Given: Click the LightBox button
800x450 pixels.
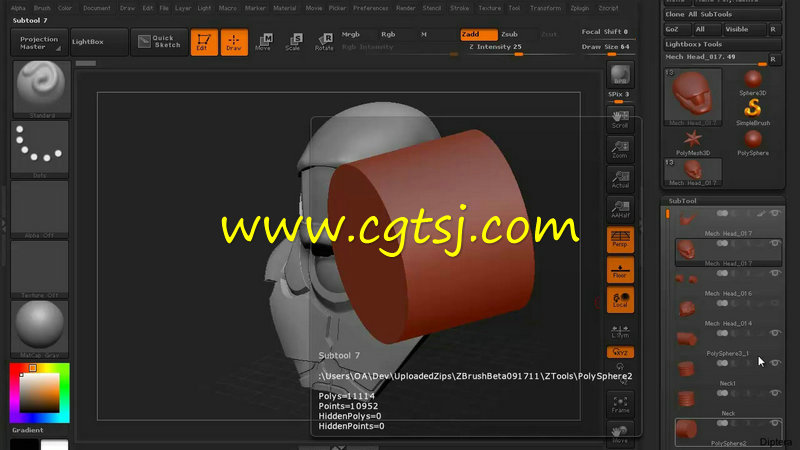Looking at the screenshot, I should click(x=98, y=42).
